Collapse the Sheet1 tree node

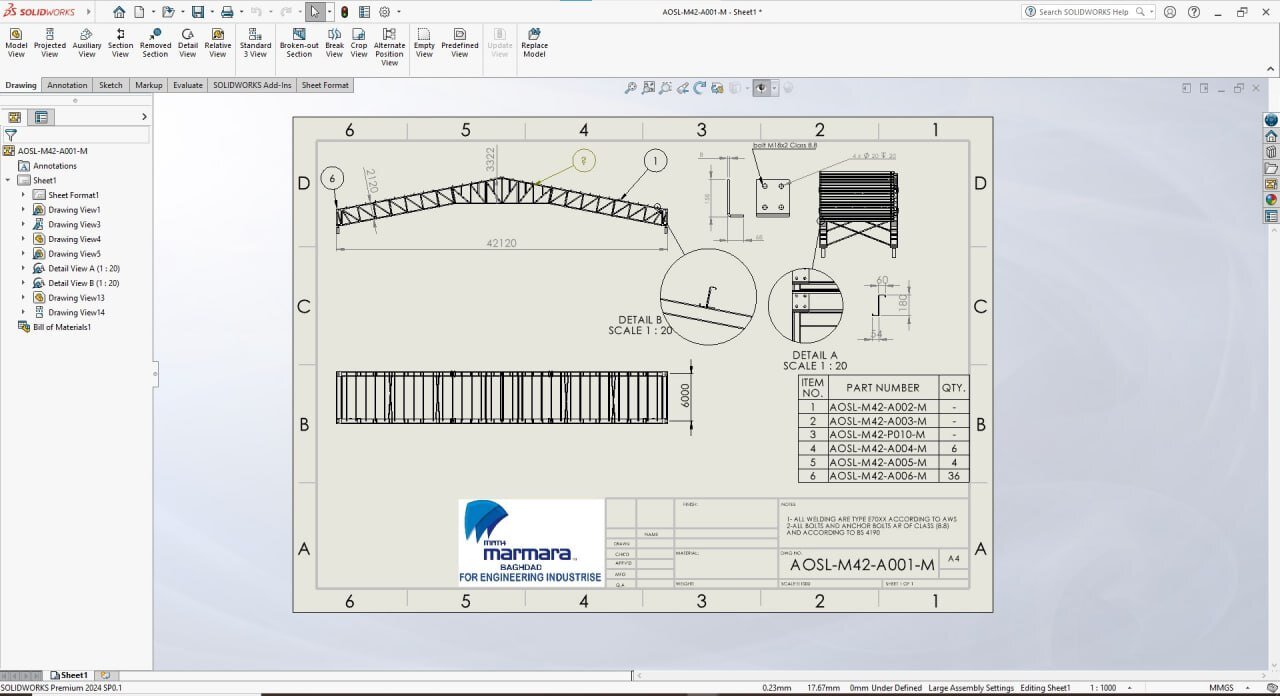(x=8, y=180)
